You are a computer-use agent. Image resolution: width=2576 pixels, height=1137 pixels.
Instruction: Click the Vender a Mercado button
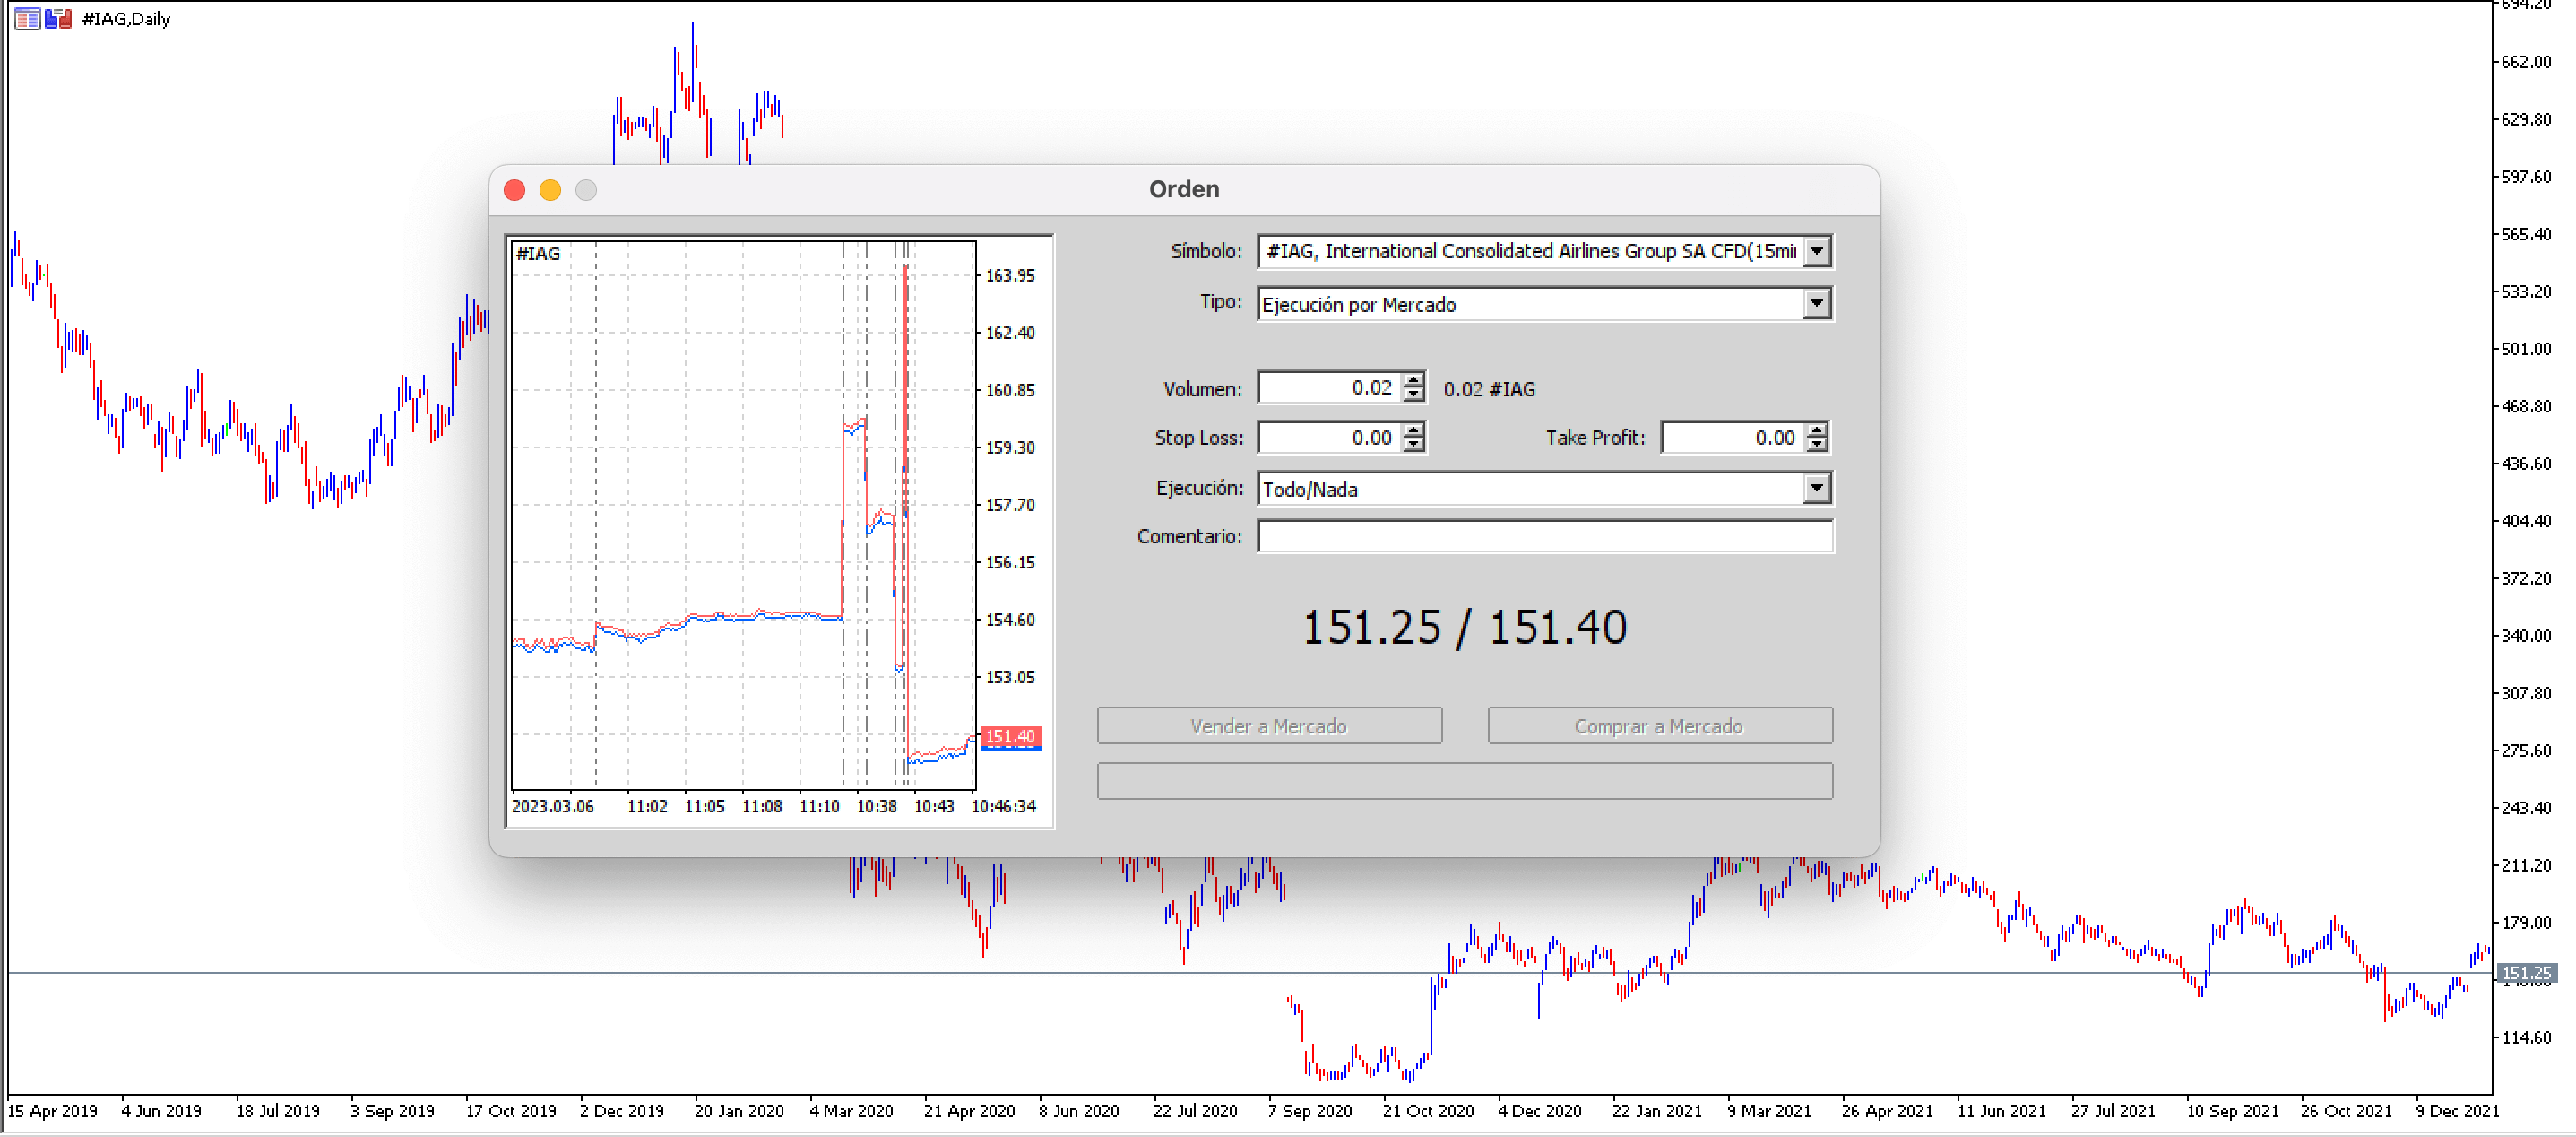[x=1269, y=726]
